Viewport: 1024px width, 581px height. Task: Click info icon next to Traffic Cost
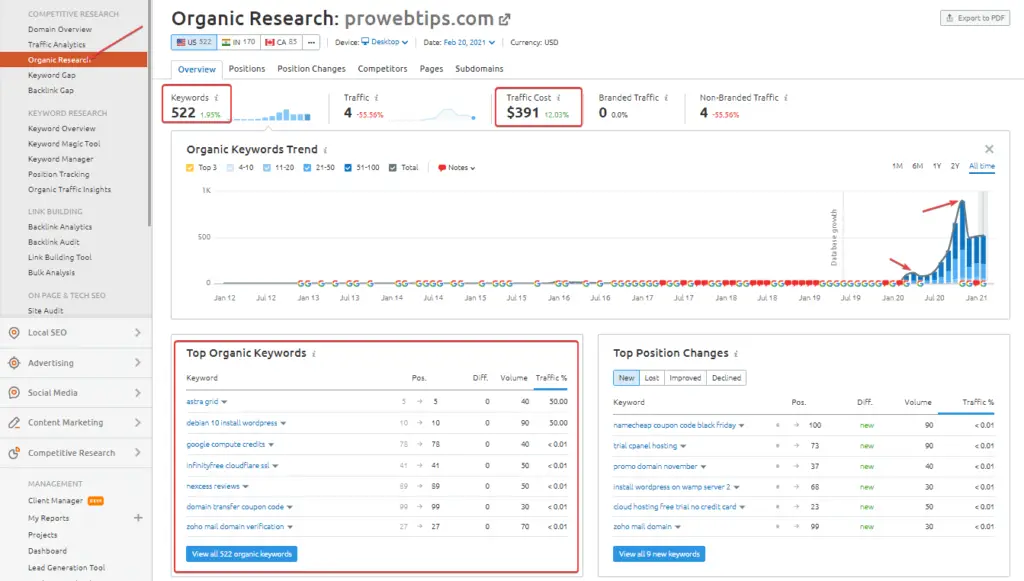(558, 98)
